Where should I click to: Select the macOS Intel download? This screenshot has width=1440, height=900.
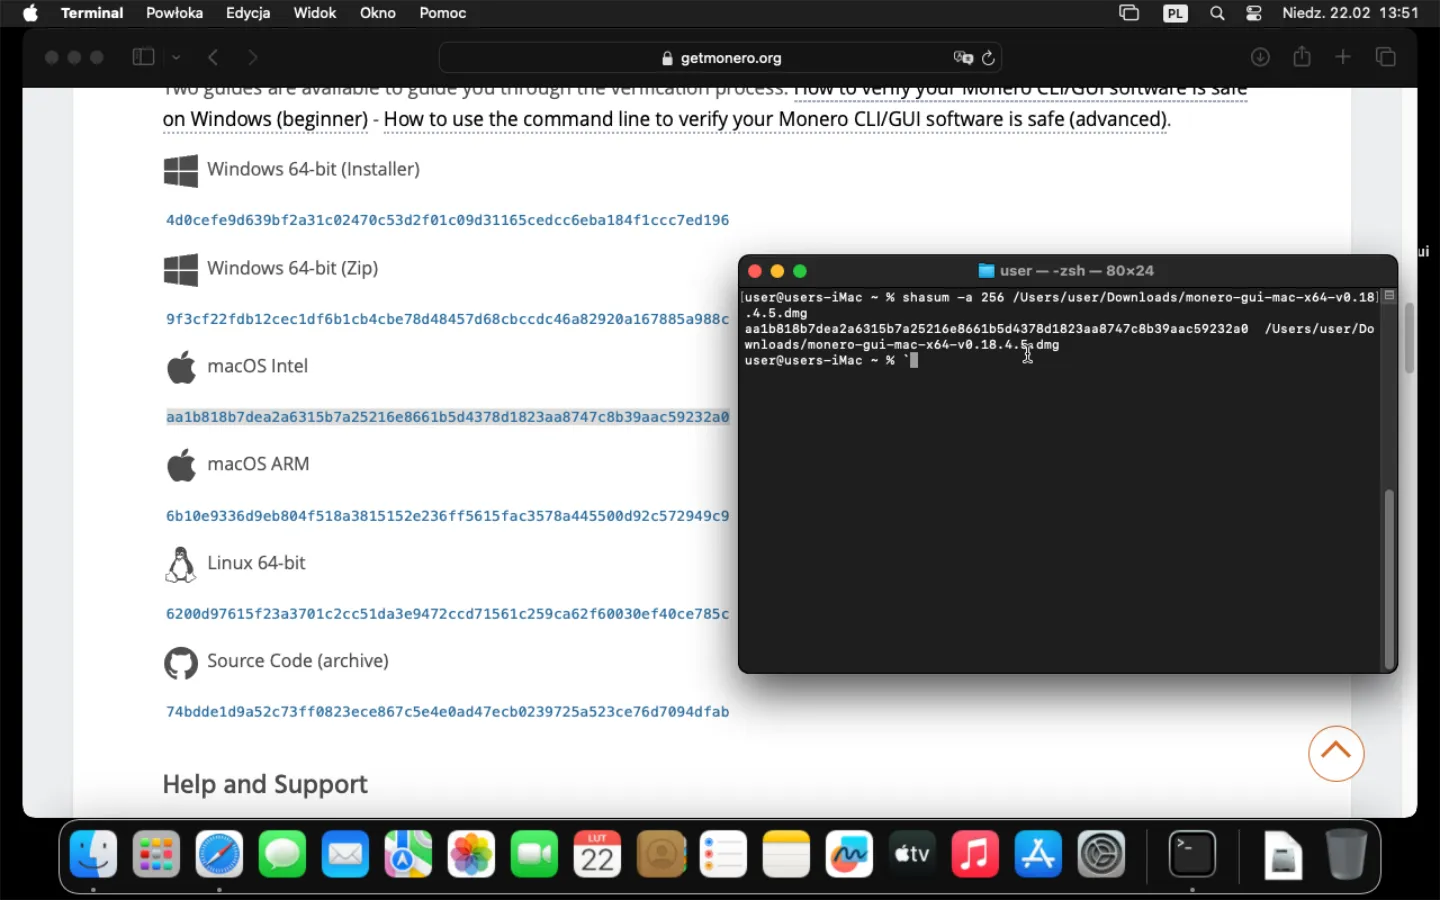point(236,367)
